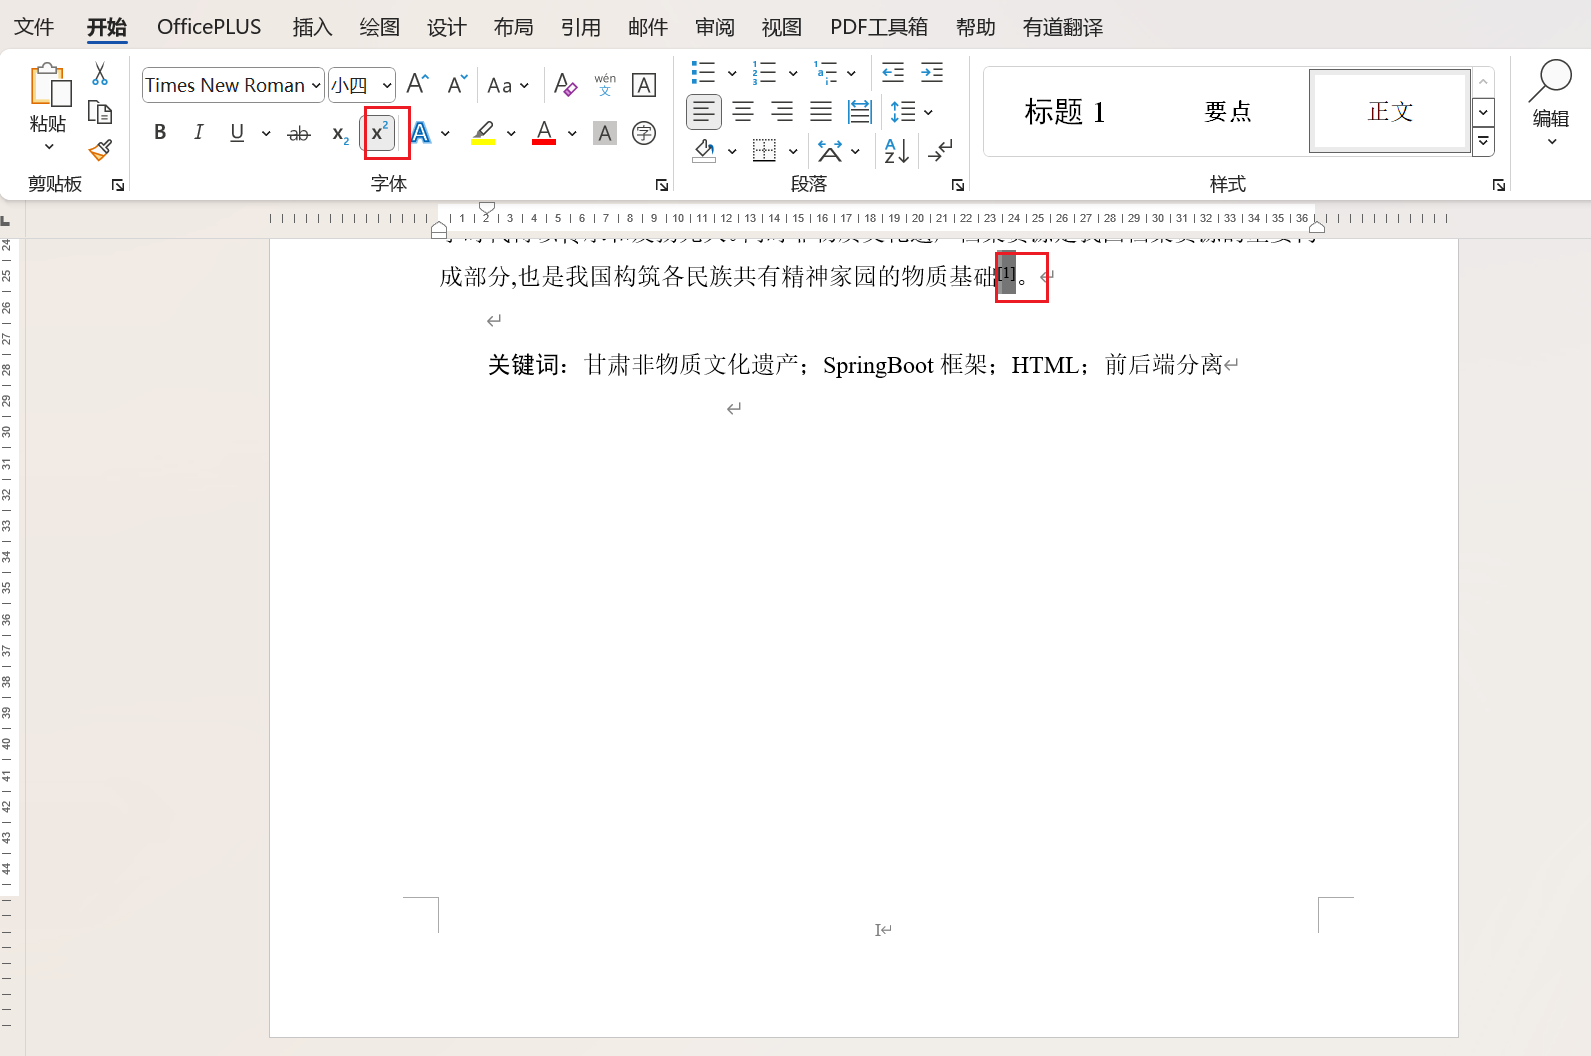
Task: Expand bullet list options arrow
Action: (732, 73)
